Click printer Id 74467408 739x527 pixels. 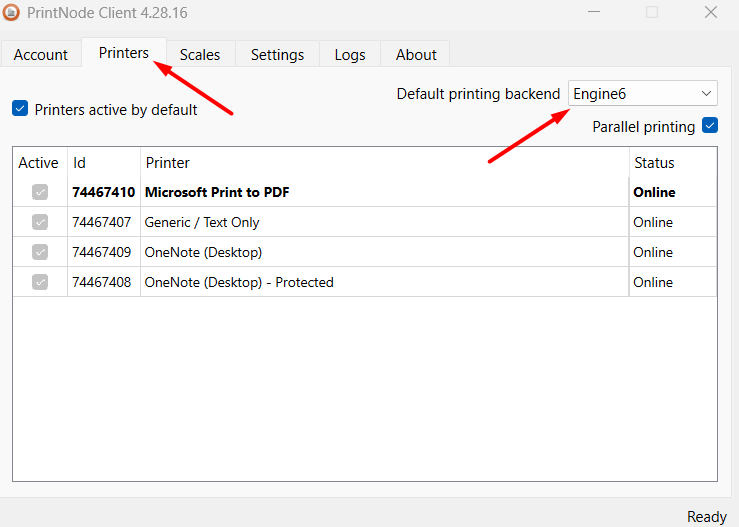101,282
